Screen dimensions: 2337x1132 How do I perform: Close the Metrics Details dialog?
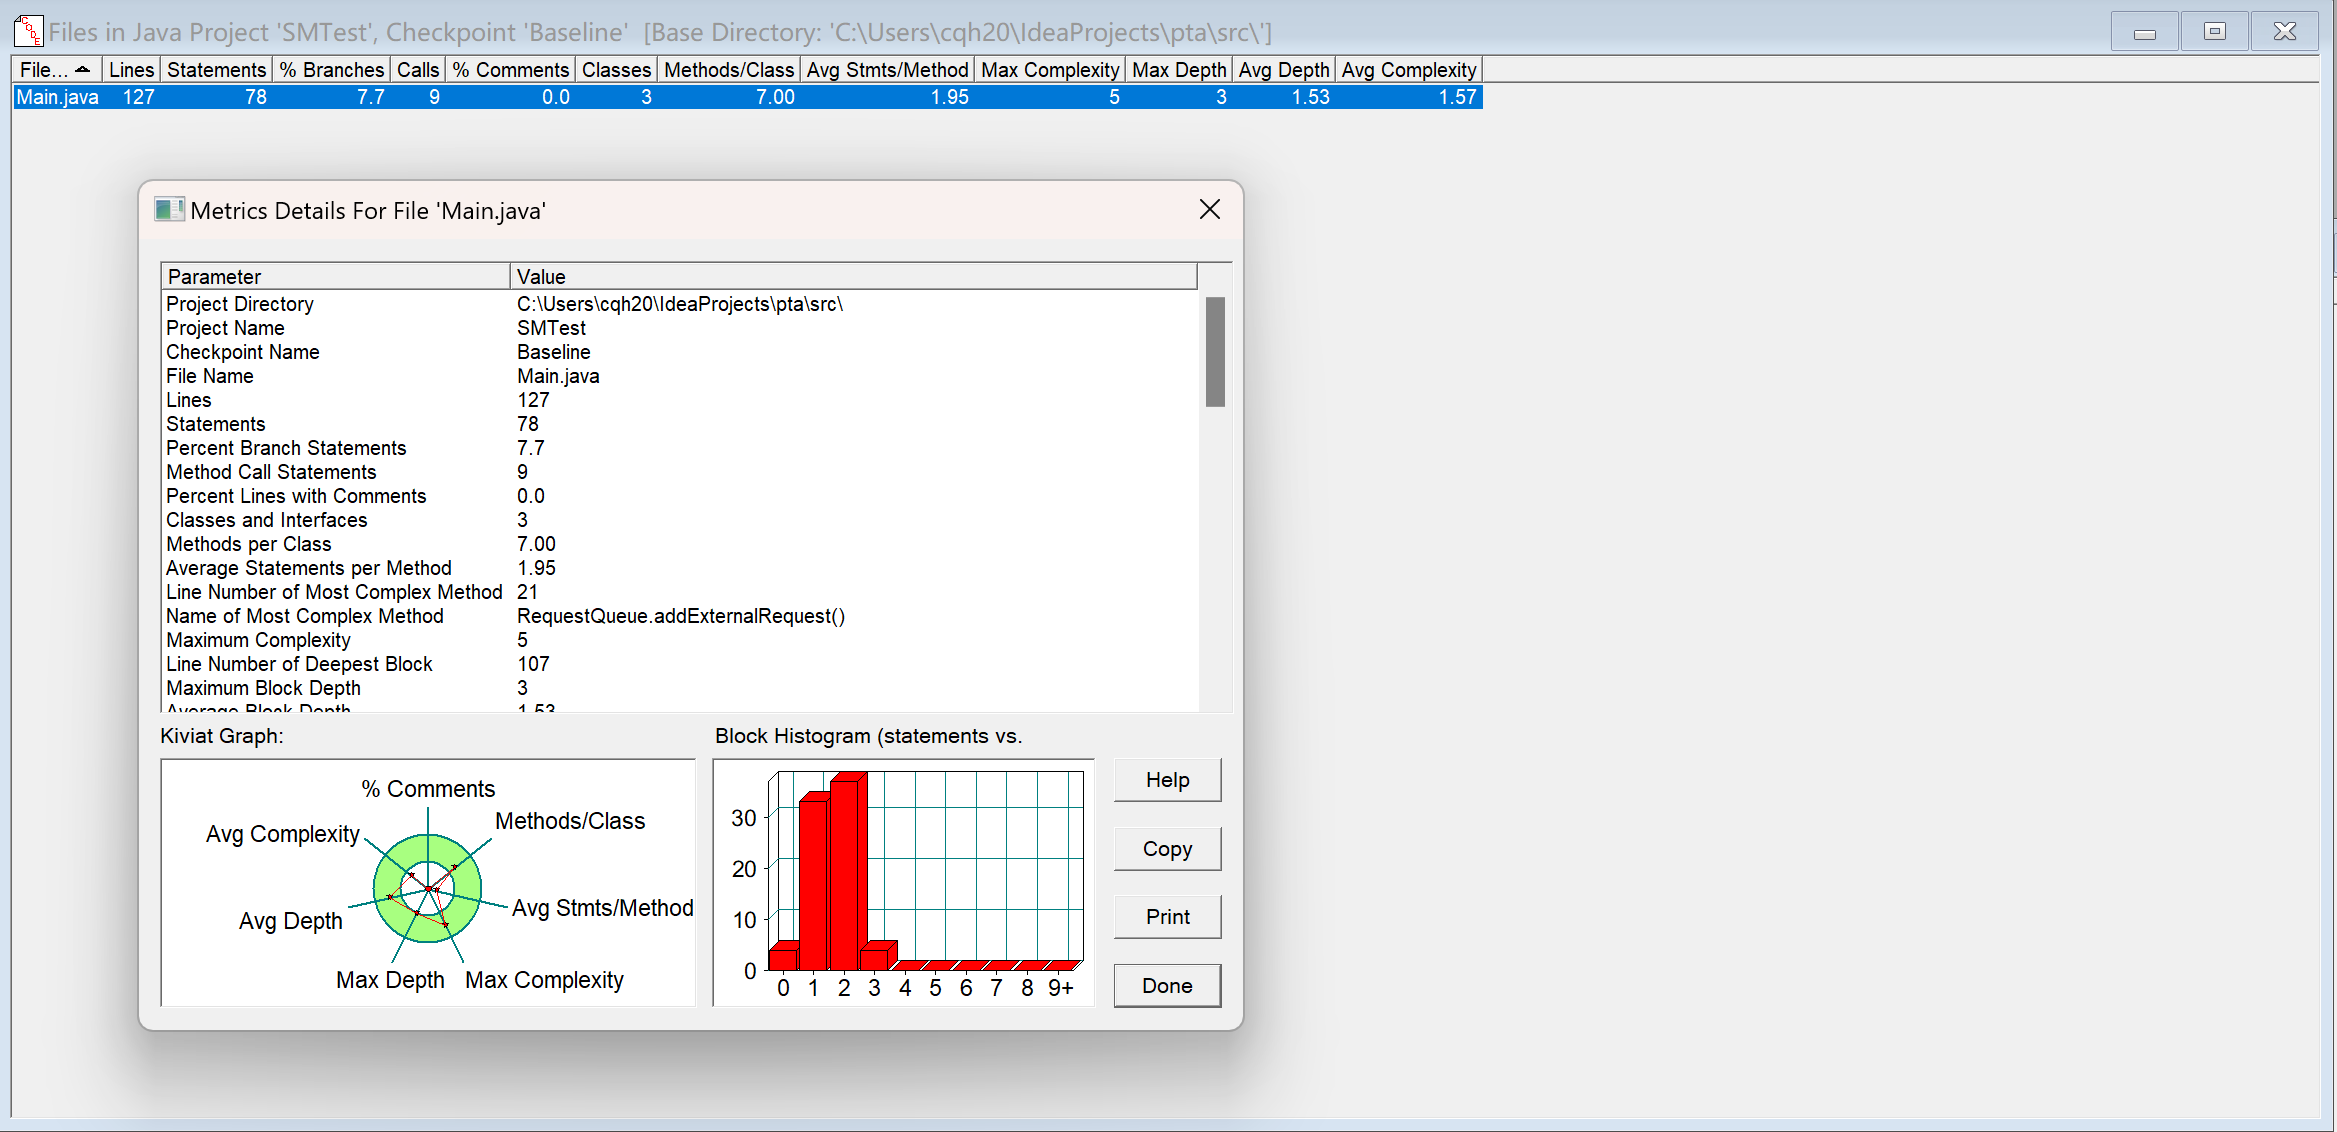[x=1209, y=209]
